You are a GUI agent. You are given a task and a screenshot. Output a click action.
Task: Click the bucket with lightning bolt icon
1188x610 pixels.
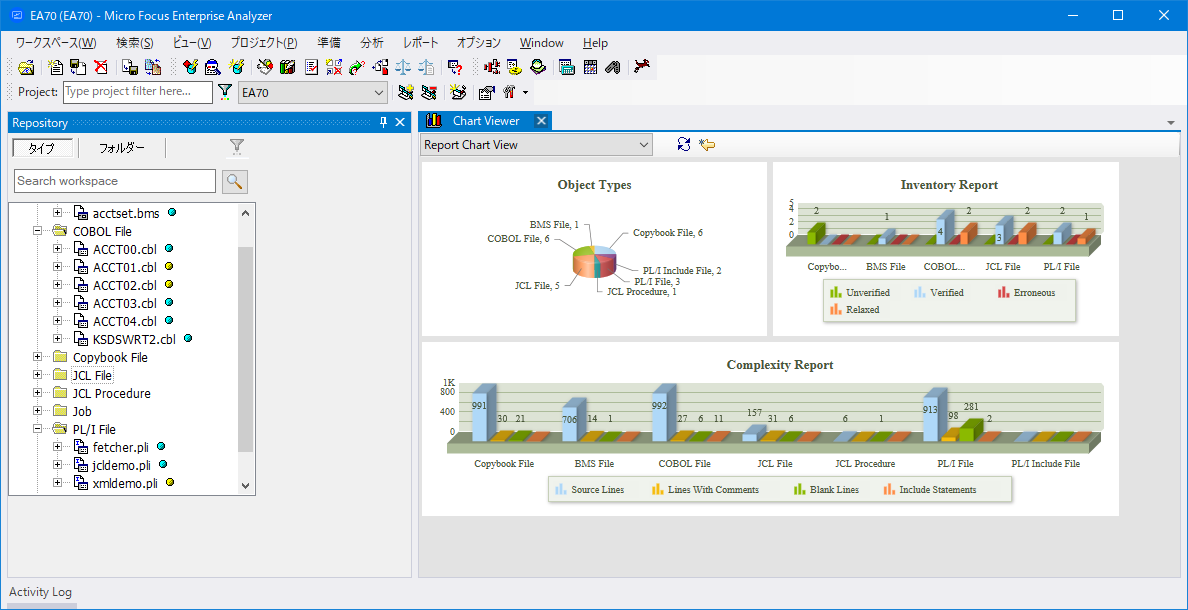tap(236, 67)
